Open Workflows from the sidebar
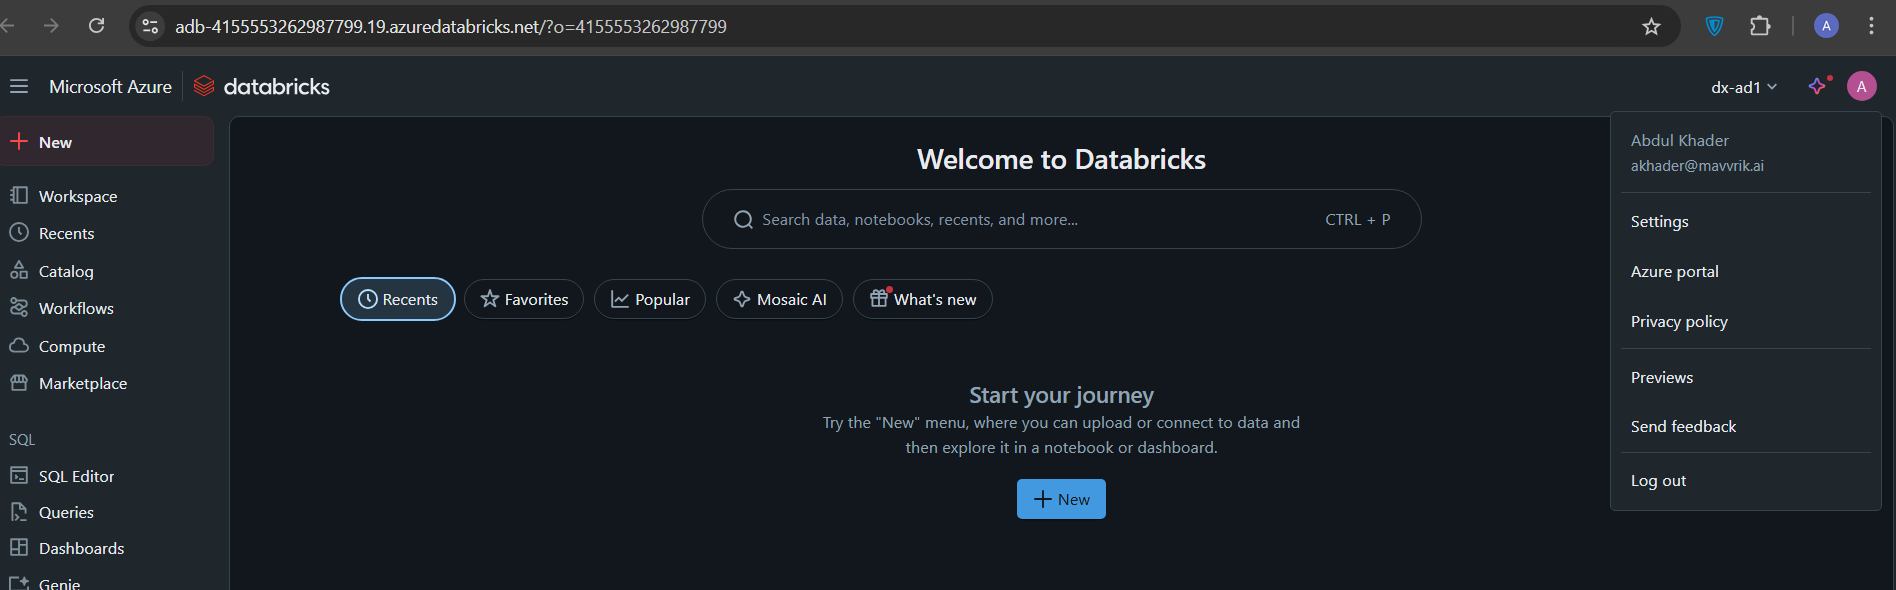Image resolution: width=1896 pixels, height=590 pixels. coord(76,308)
